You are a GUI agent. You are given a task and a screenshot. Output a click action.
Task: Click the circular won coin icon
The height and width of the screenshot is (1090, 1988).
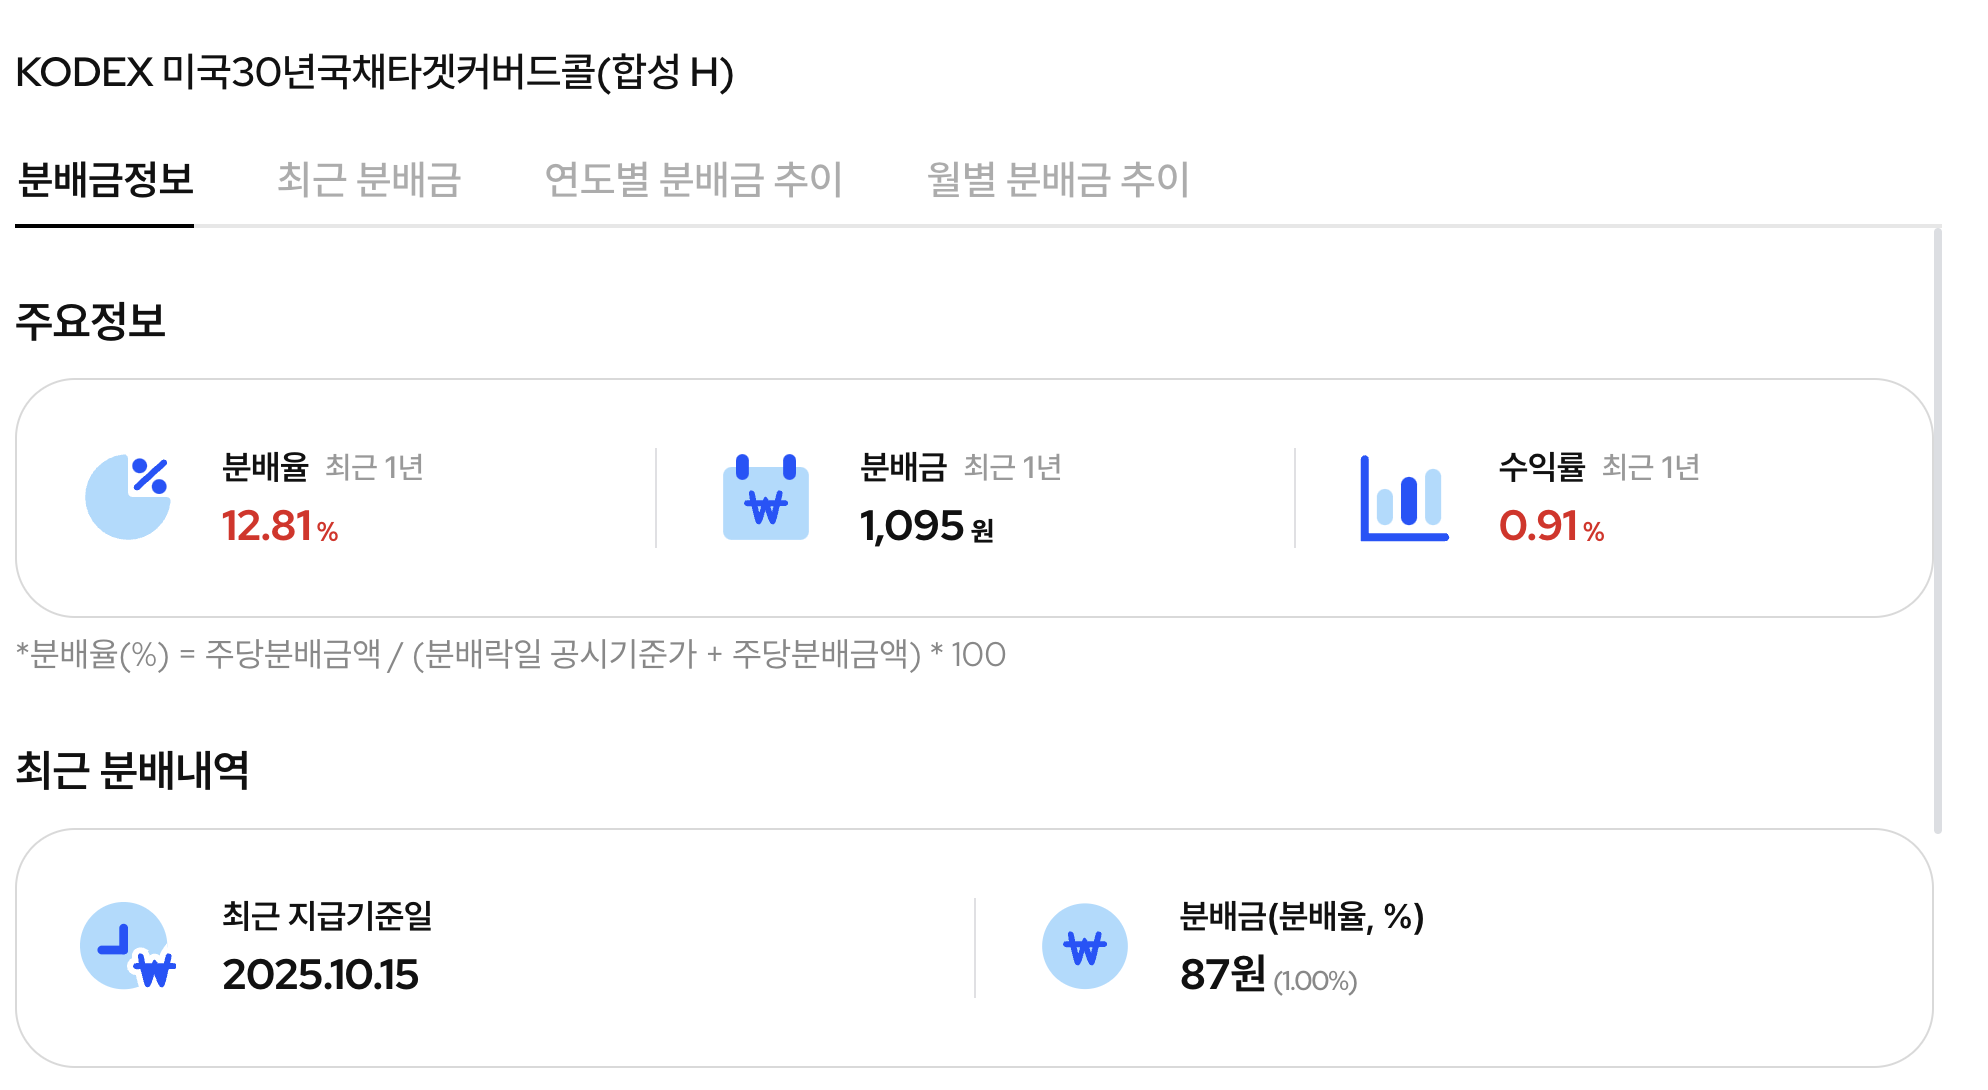point(1085,946)
